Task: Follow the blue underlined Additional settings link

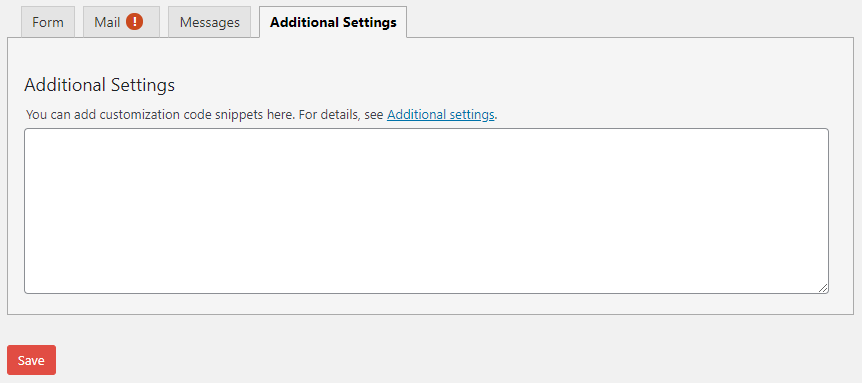Action: point(441,115)
